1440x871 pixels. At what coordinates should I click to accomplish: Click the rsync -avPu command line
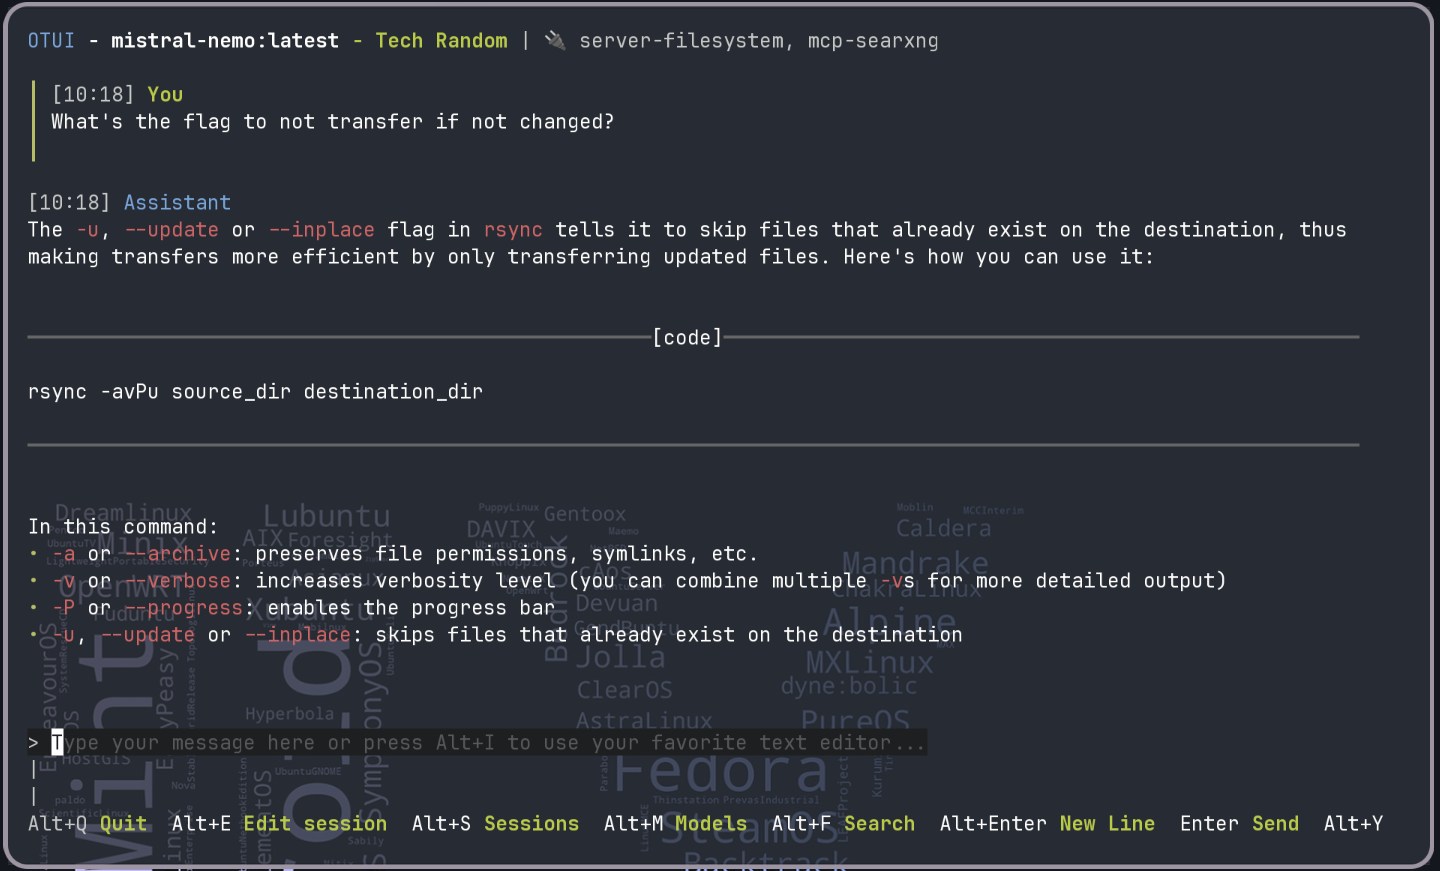[x=255, y=392]
